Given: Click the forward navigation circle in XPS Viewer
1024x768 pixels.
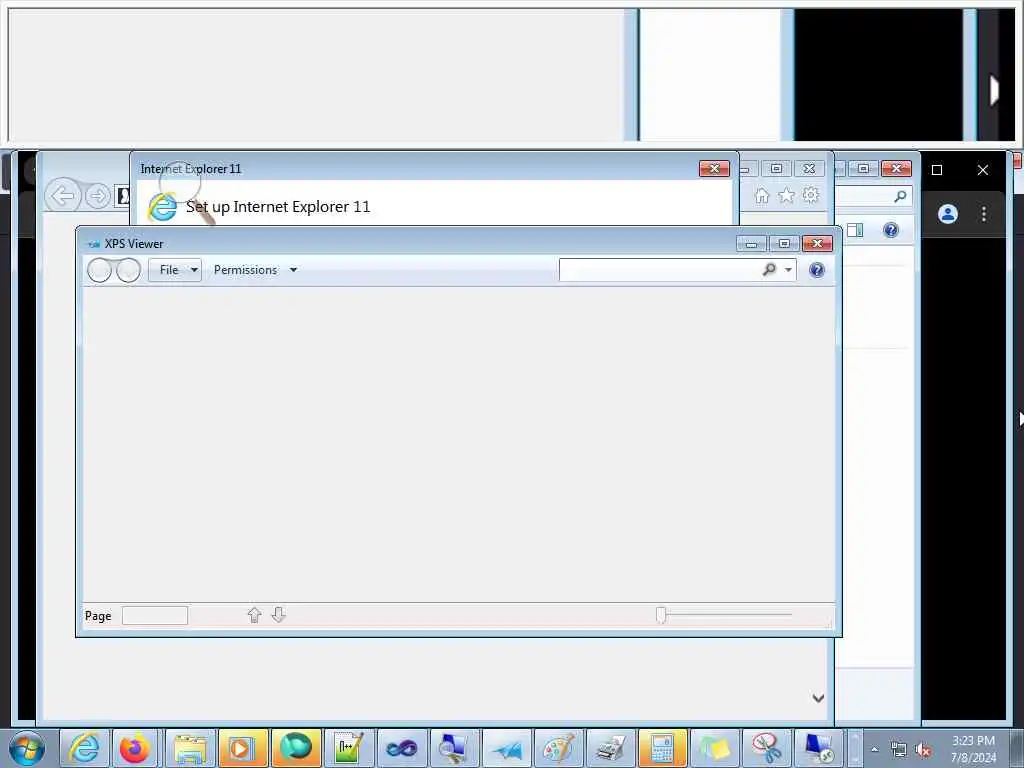Looking at the screenshot, I should (128, 270).
